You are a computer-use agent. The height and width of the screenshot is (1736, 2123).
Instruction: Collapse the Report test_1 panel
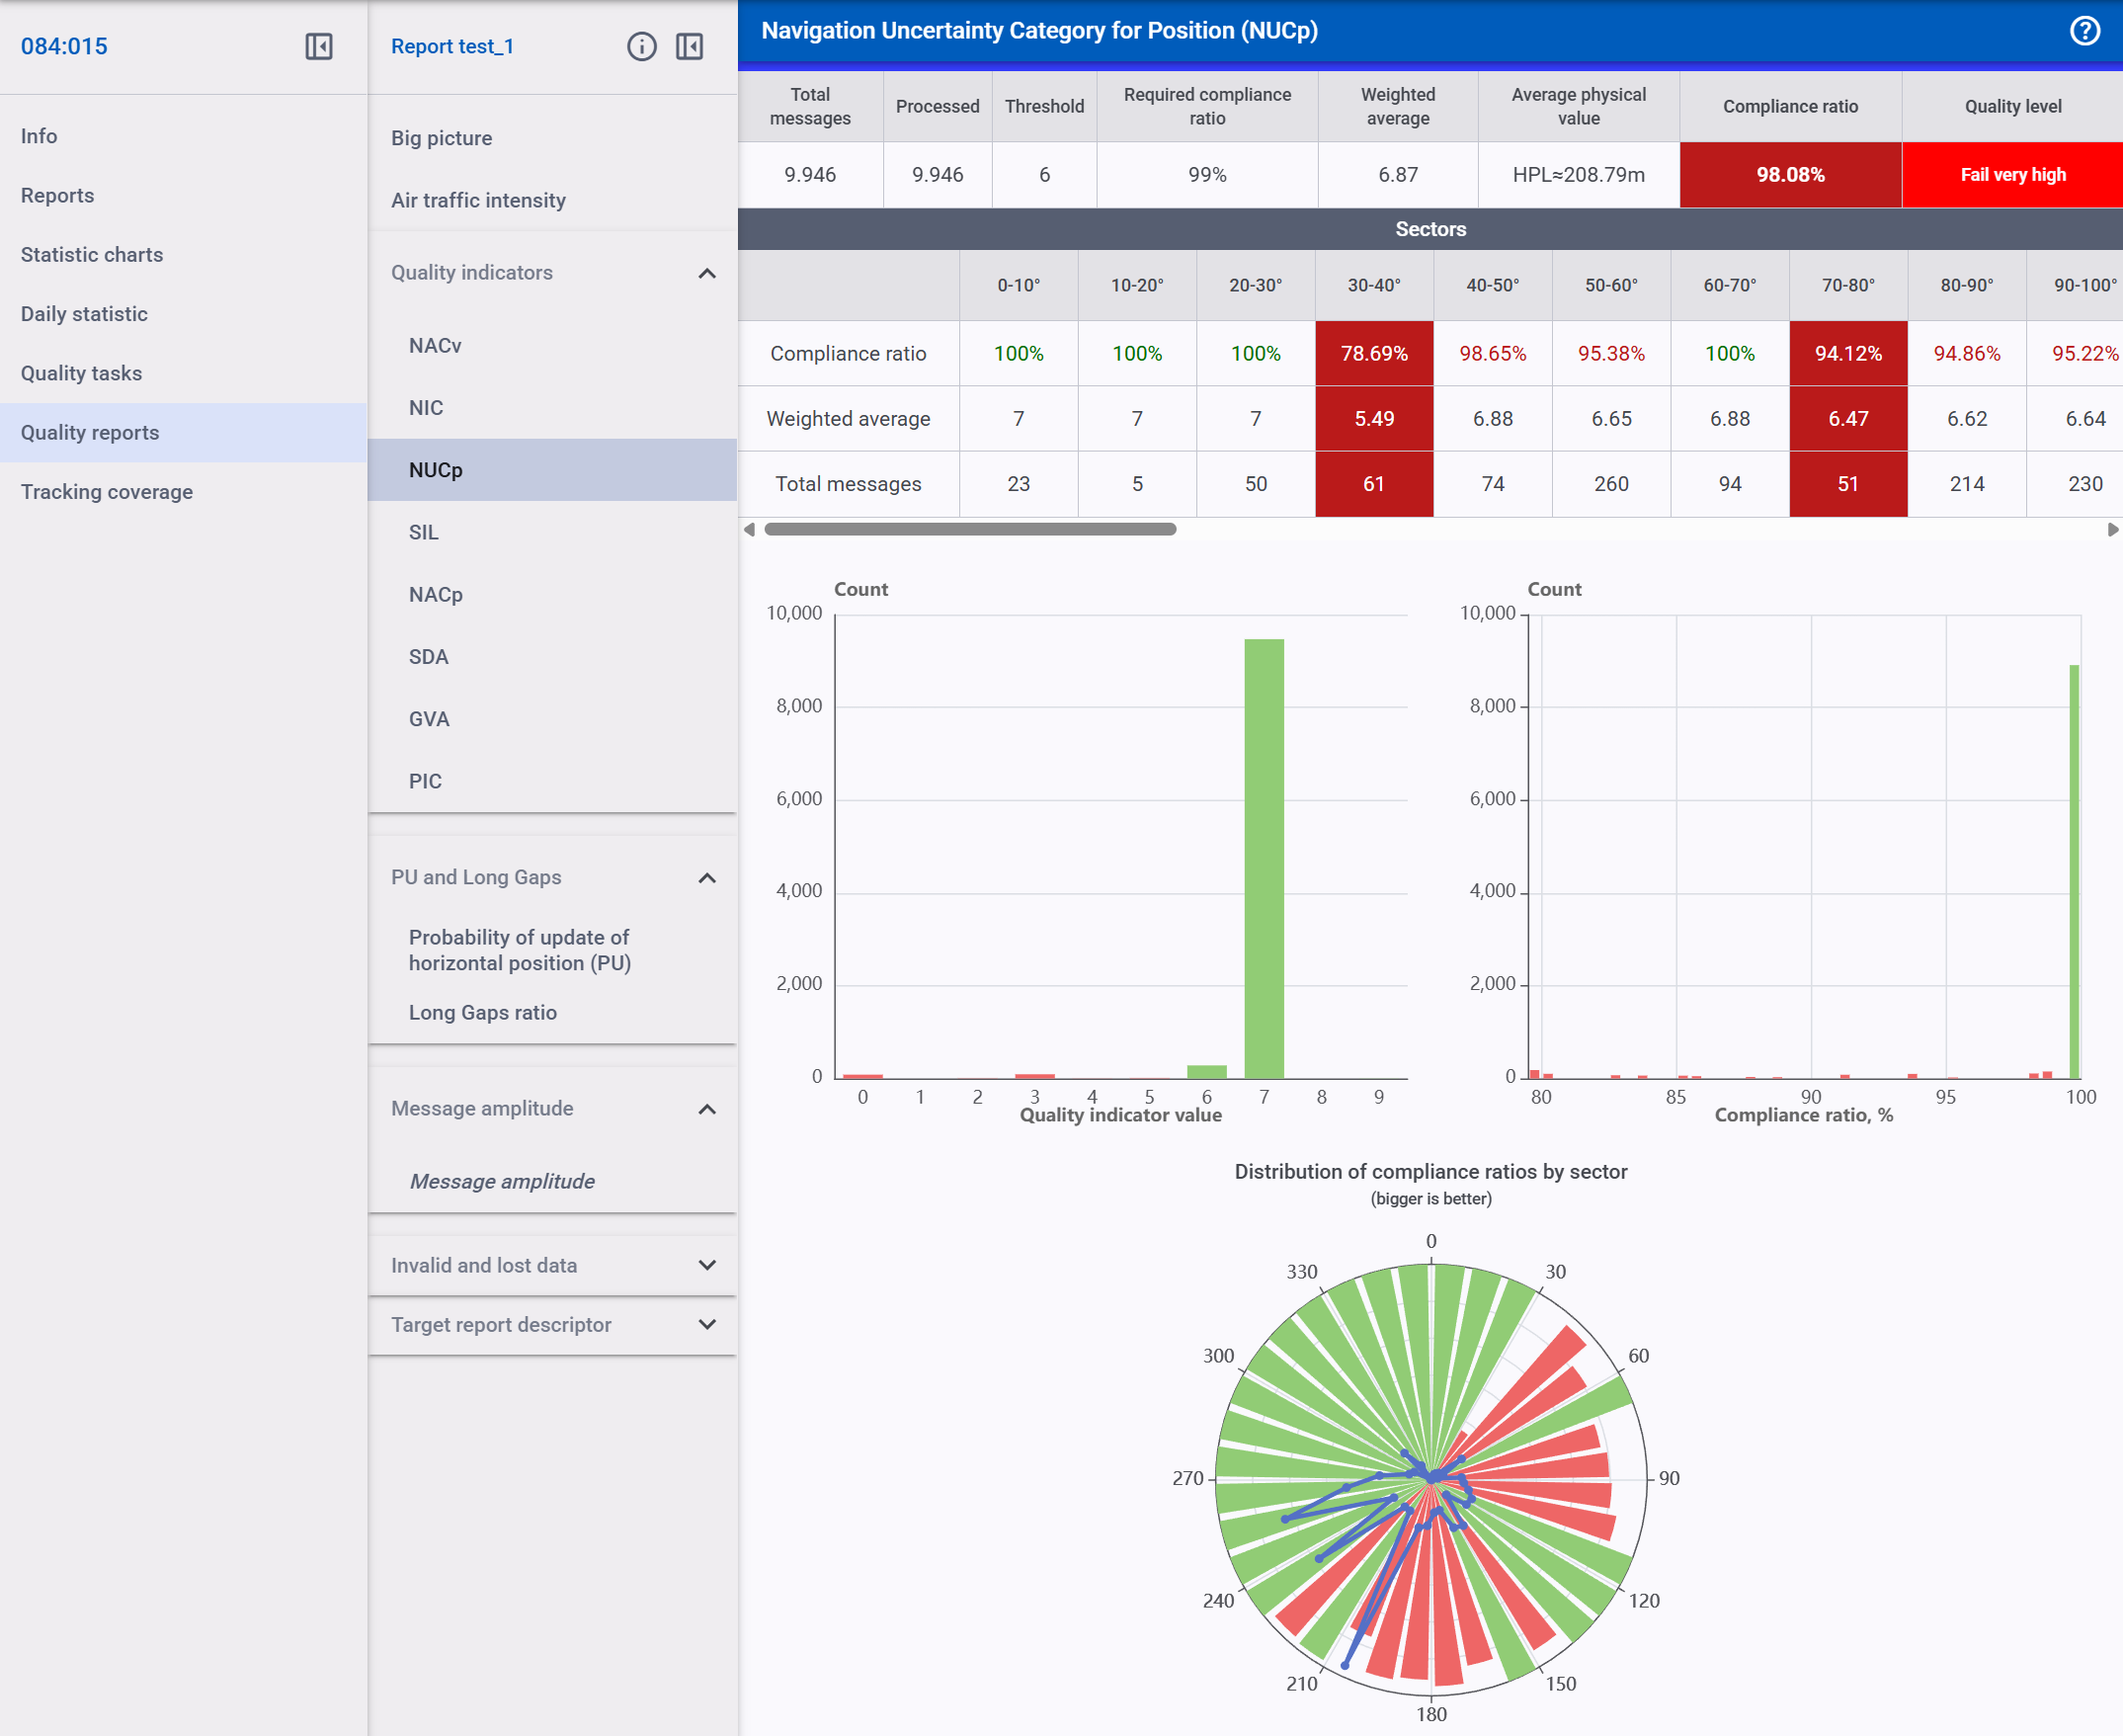(689, 46)
